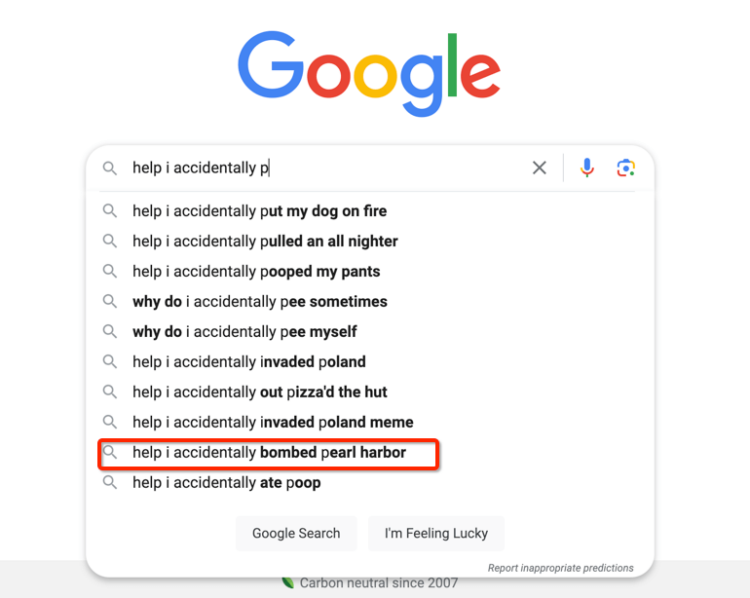This screenshot has height=598, width=750.
Task: Pick 'why do i accidentally pee myself'
Action: pos(244,331)
